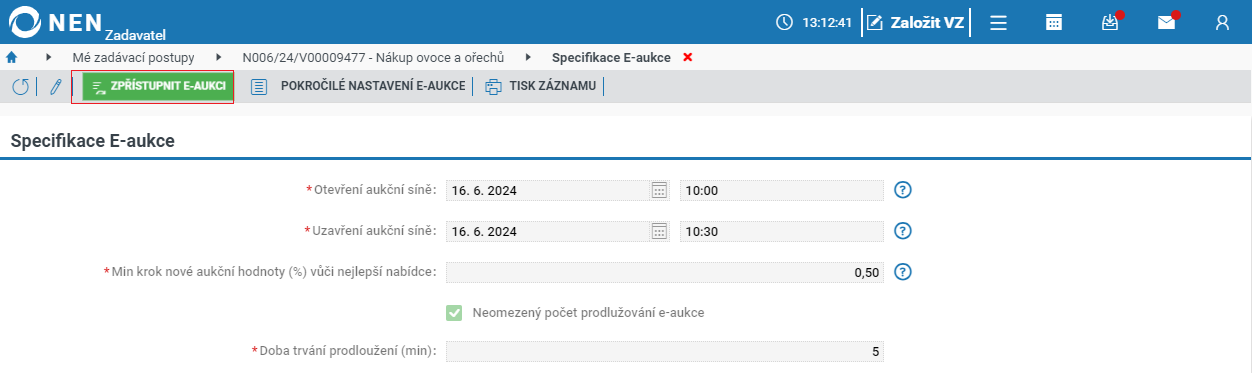The width and height of the screenshot is (1252, 373).
Task: Open Pokročilé nastavení E-aukce
Action: [358, 86]
